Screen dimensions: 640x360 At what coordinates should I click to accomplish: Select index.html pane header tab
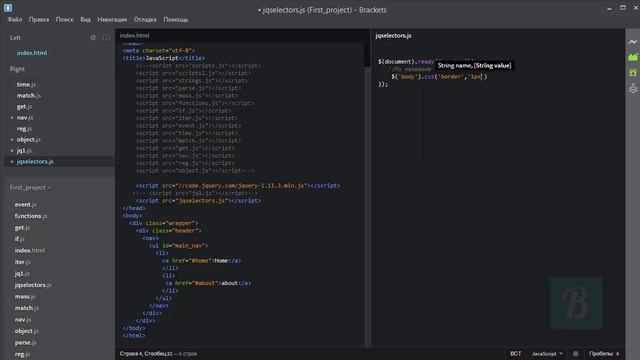(x=135, y=36)
